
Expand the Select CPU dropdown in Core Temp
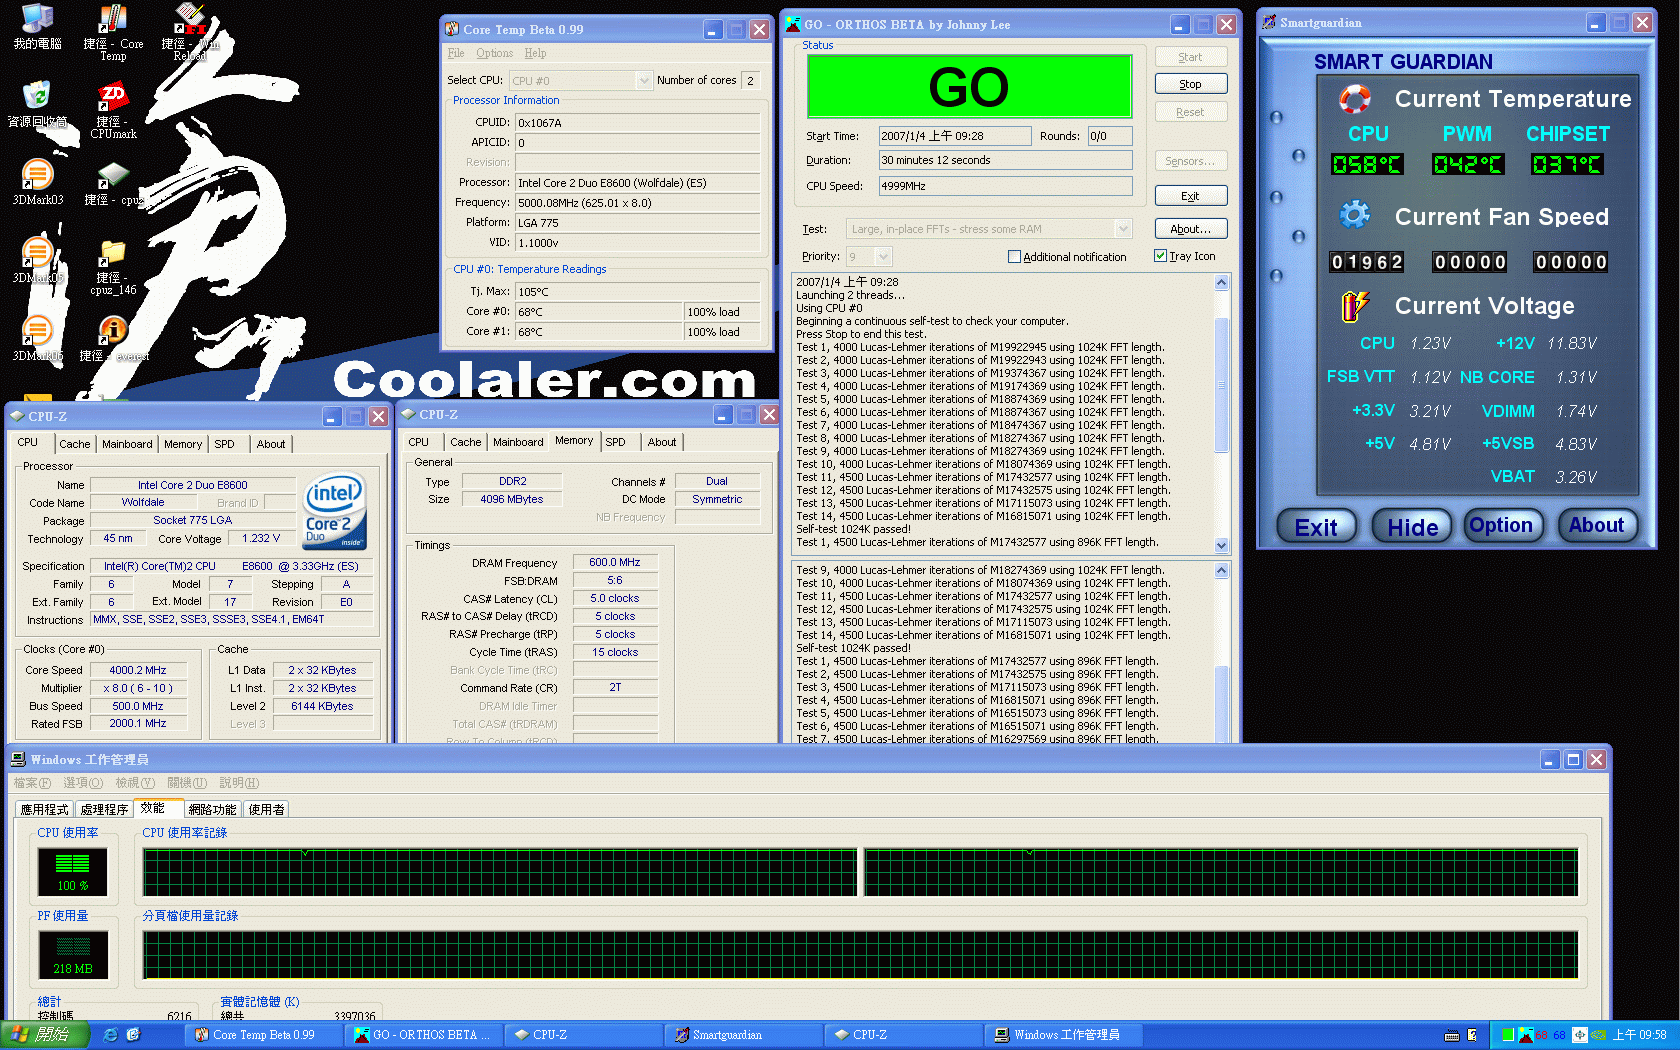click(644, 81)
